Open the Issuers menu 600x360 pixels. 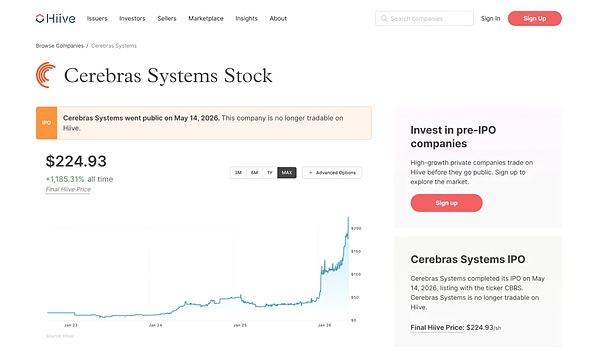pyautogui.click(x=97, y=18)
